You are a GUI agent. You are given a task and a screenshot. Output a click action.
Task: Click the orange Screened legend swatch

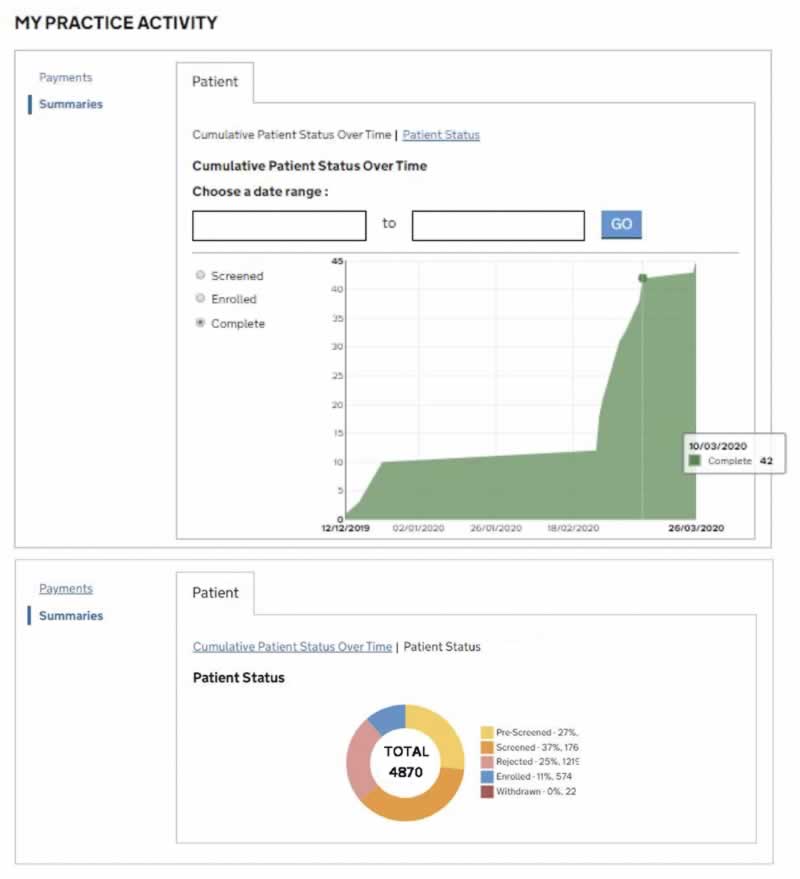487,747
